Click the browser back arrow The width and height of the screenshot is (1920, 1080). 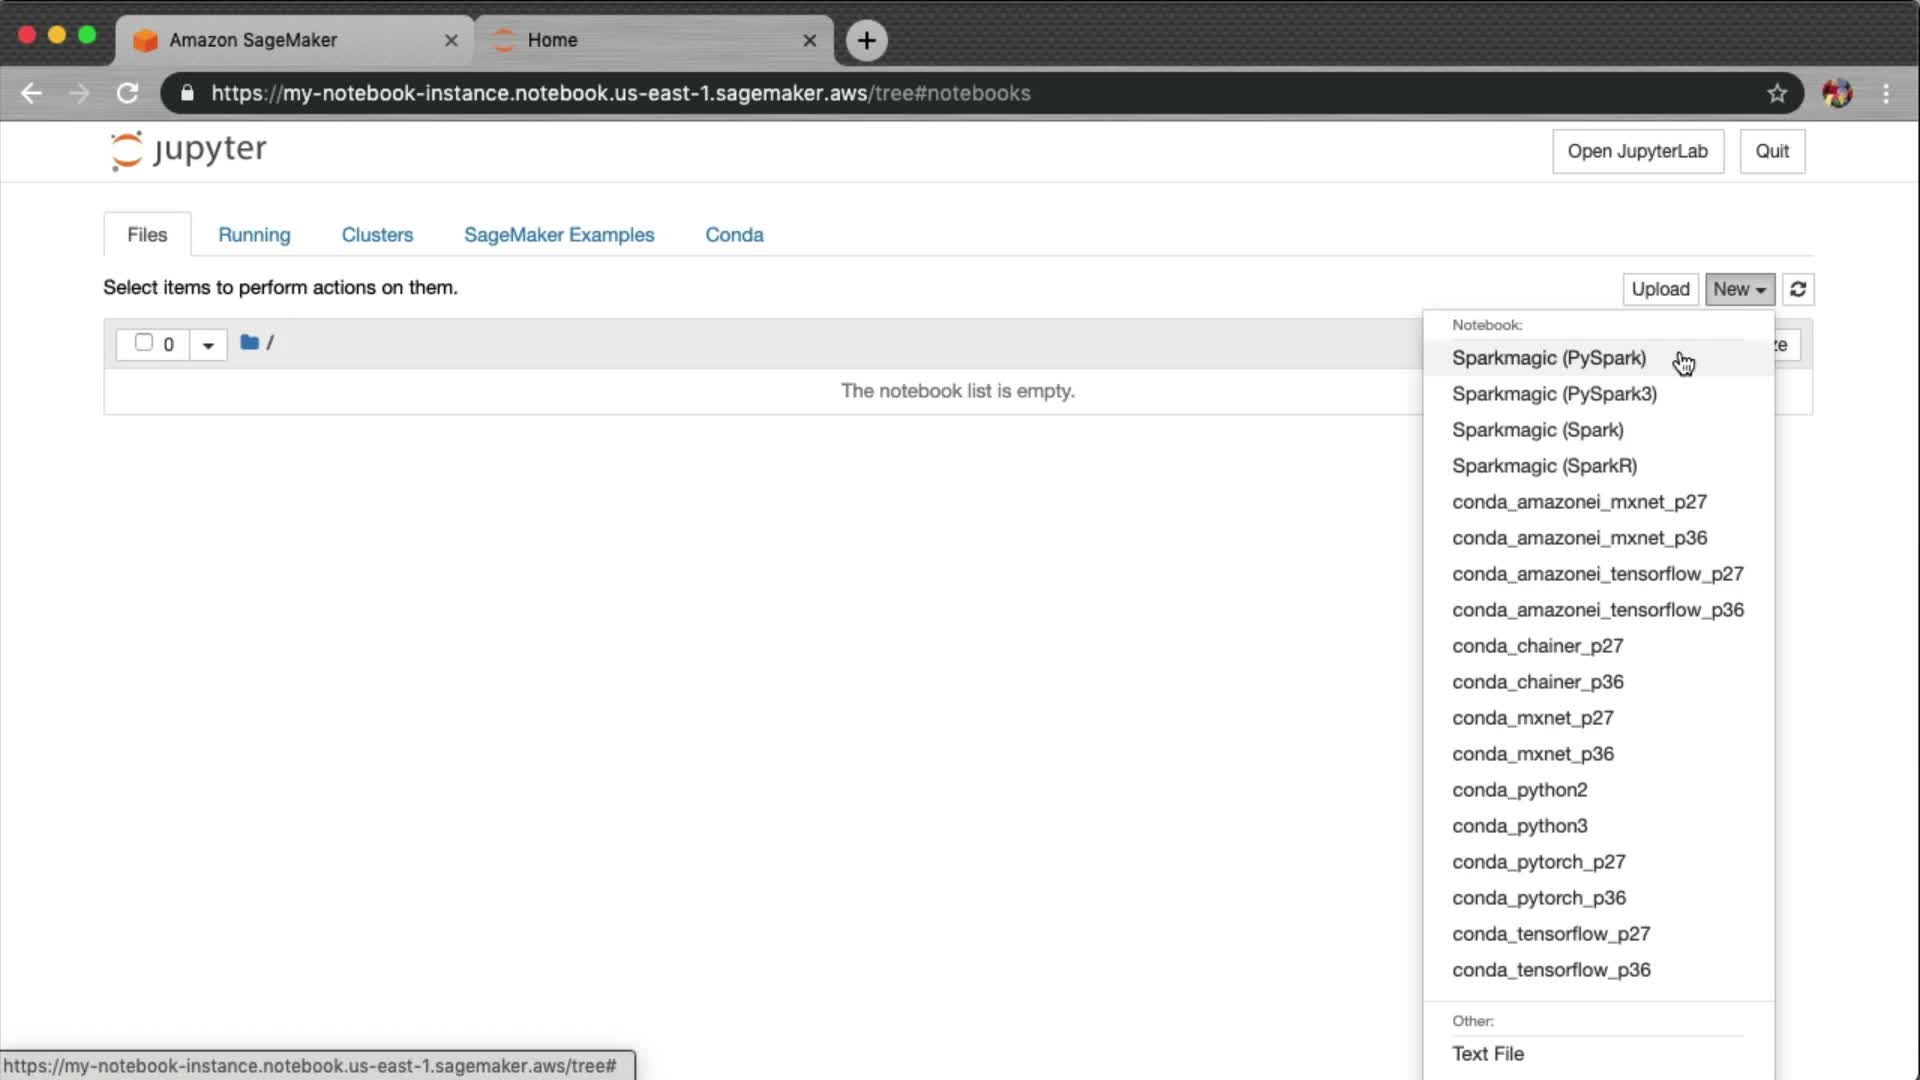tap(31, 93)
